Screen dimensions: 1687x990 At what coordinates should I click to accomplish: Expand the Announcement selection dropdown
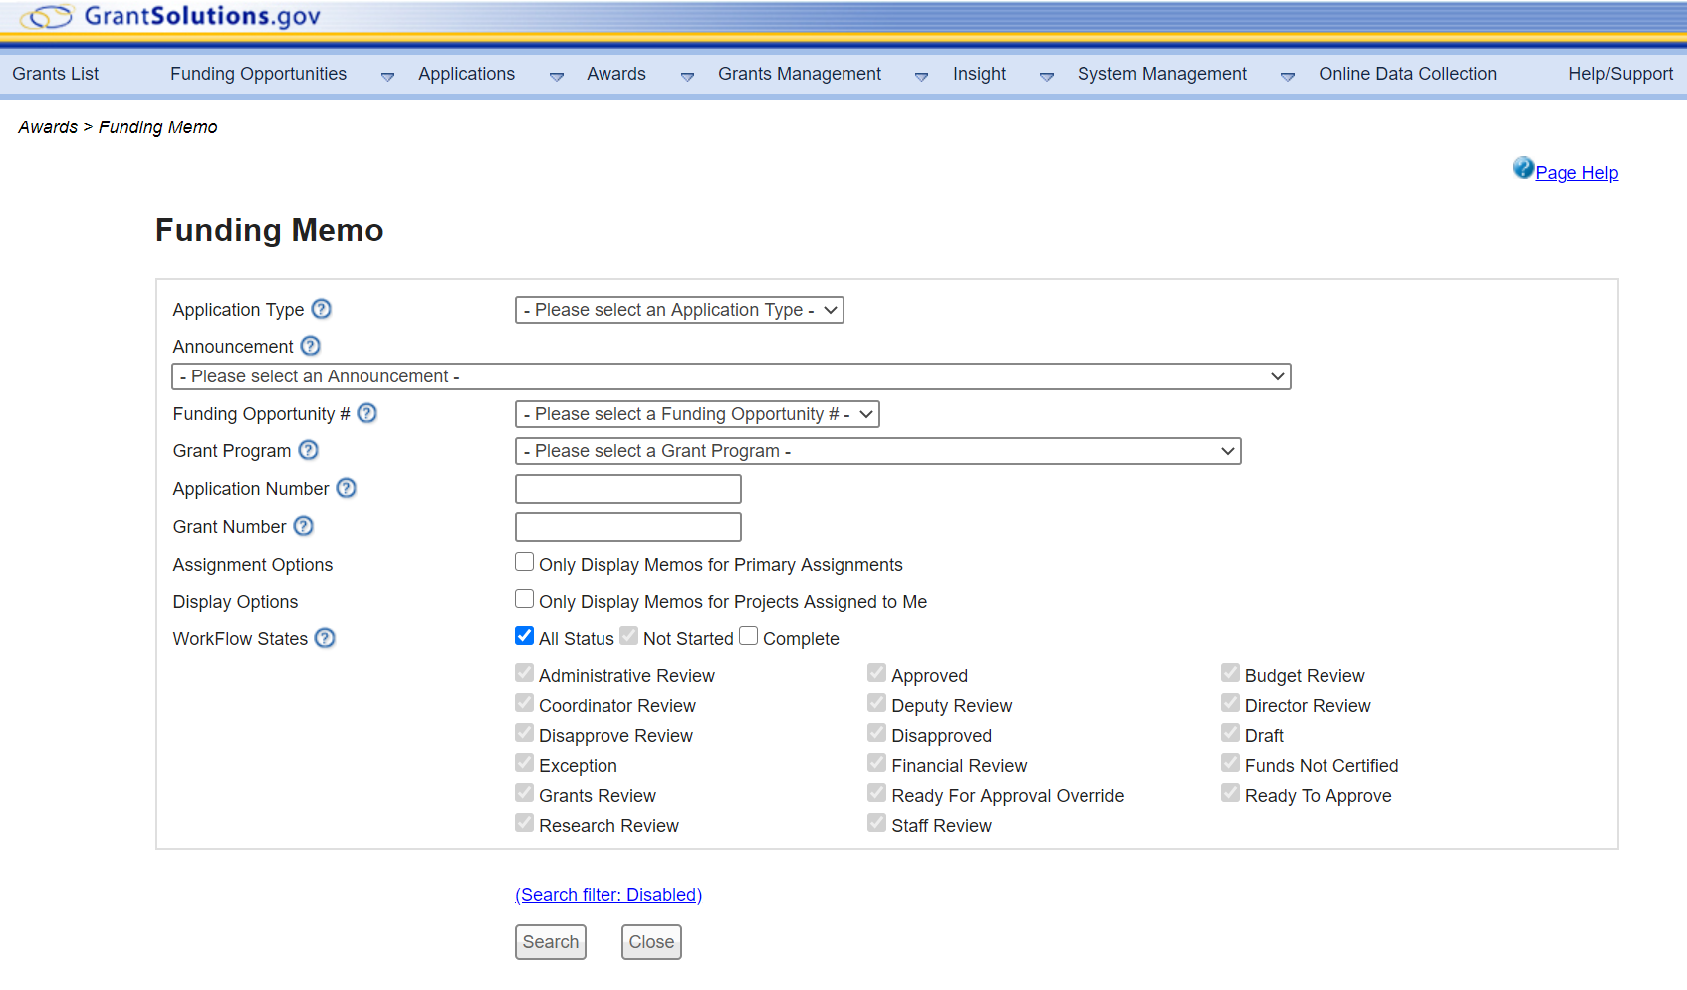click(731, 376)
